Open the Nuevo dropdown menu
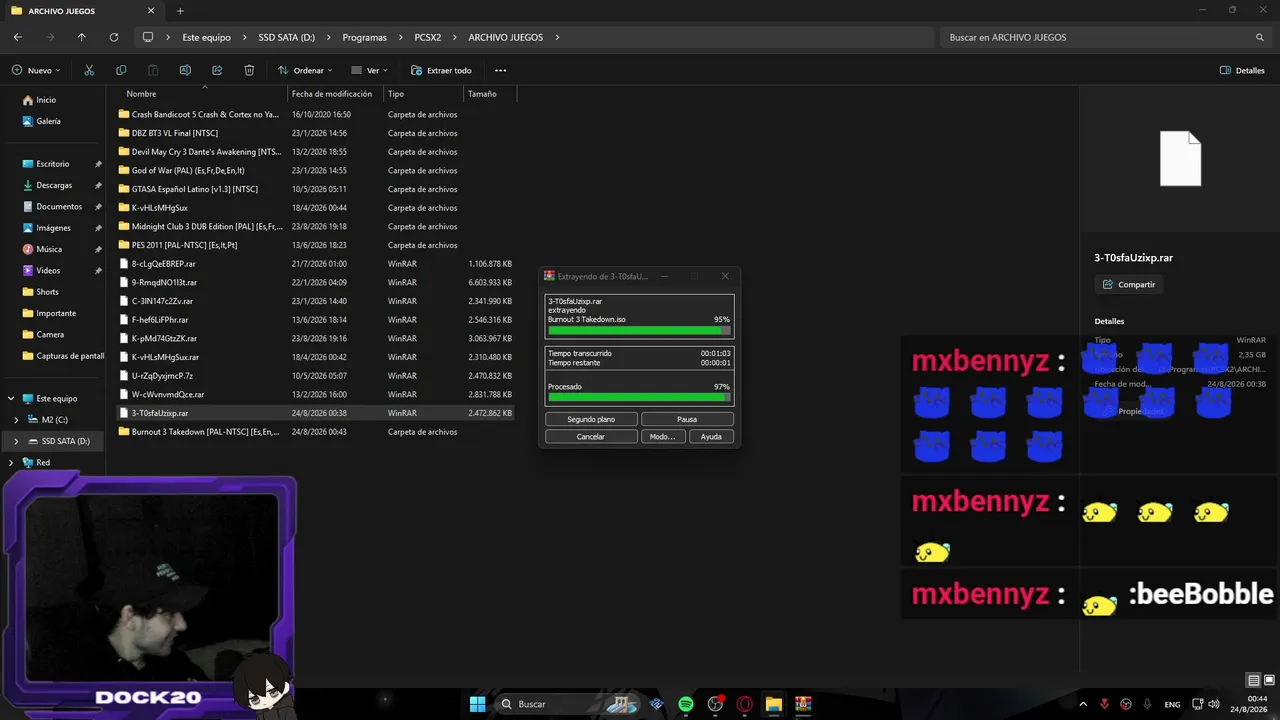 pos(36,70)
